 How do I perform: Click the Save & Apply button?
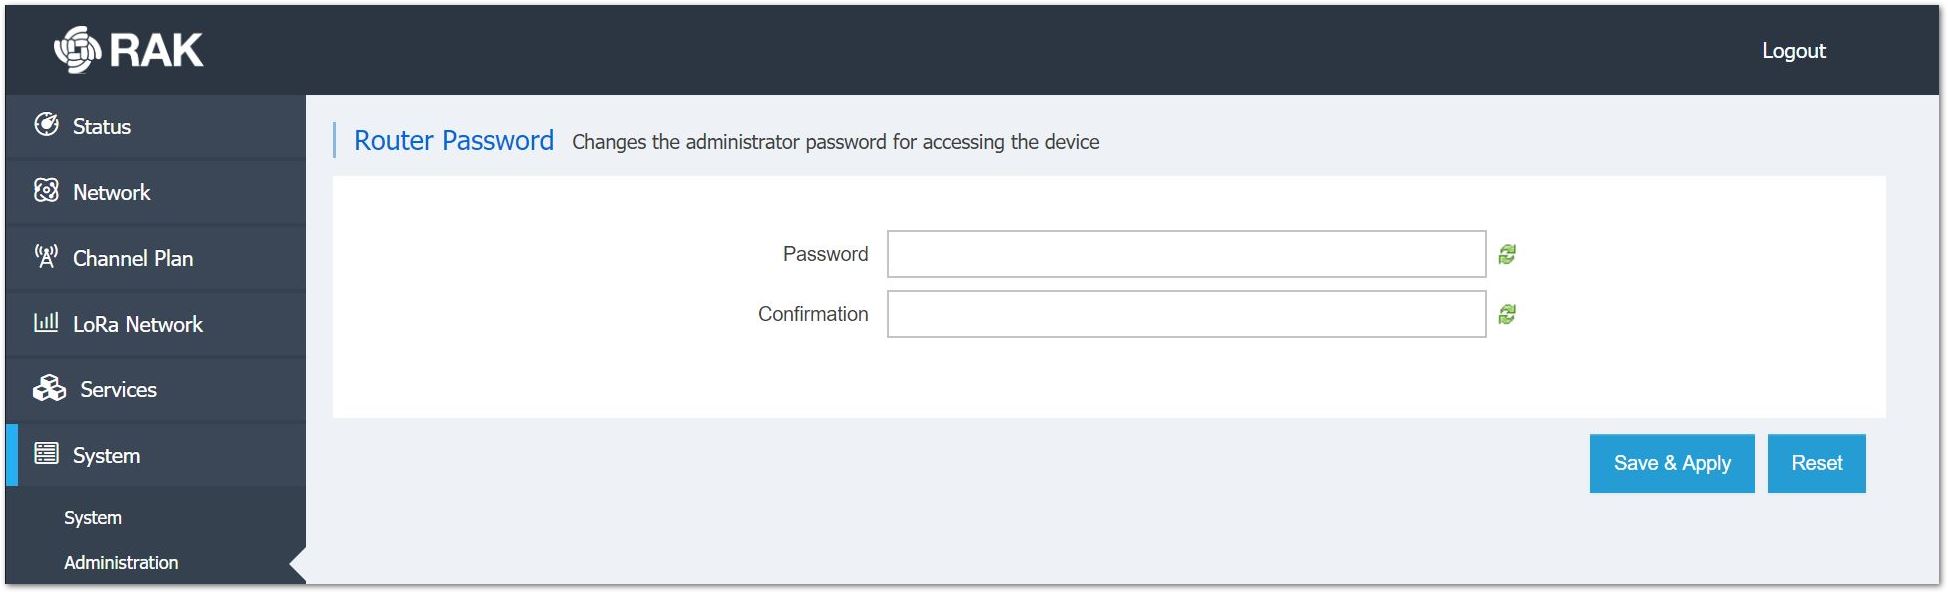[x=1672, y=463]
